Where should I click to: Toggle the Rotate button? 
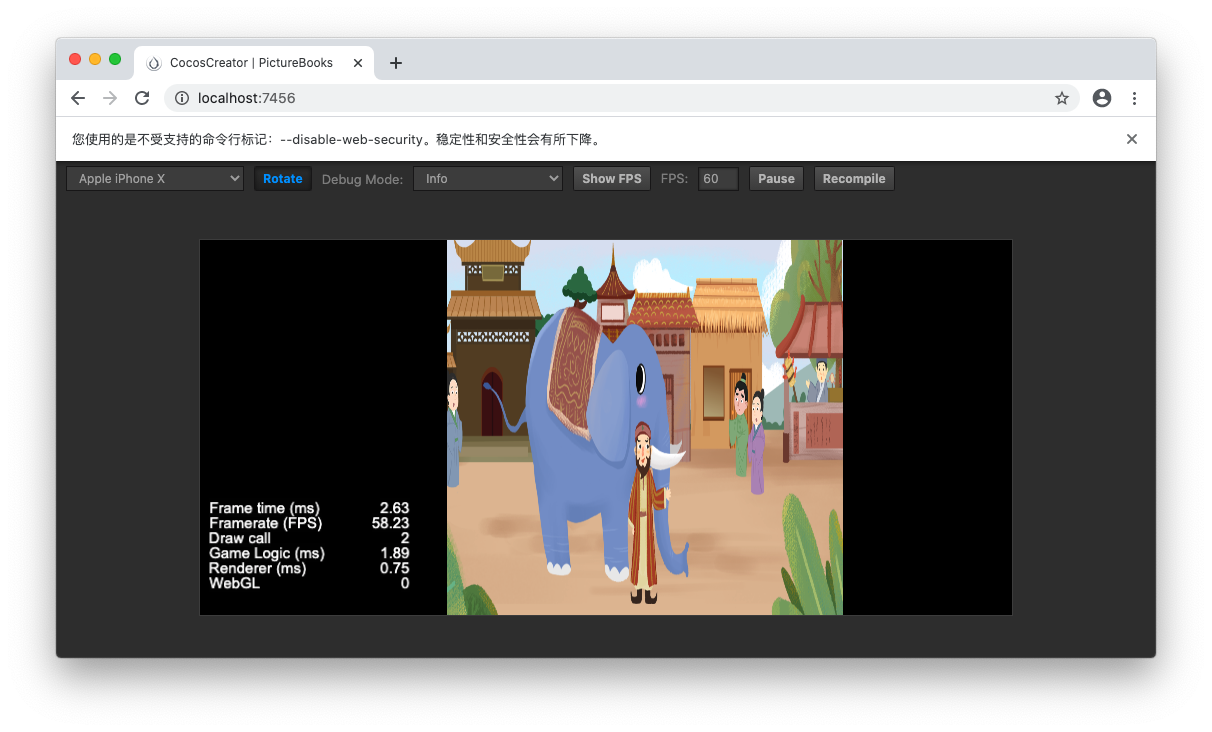283,179
